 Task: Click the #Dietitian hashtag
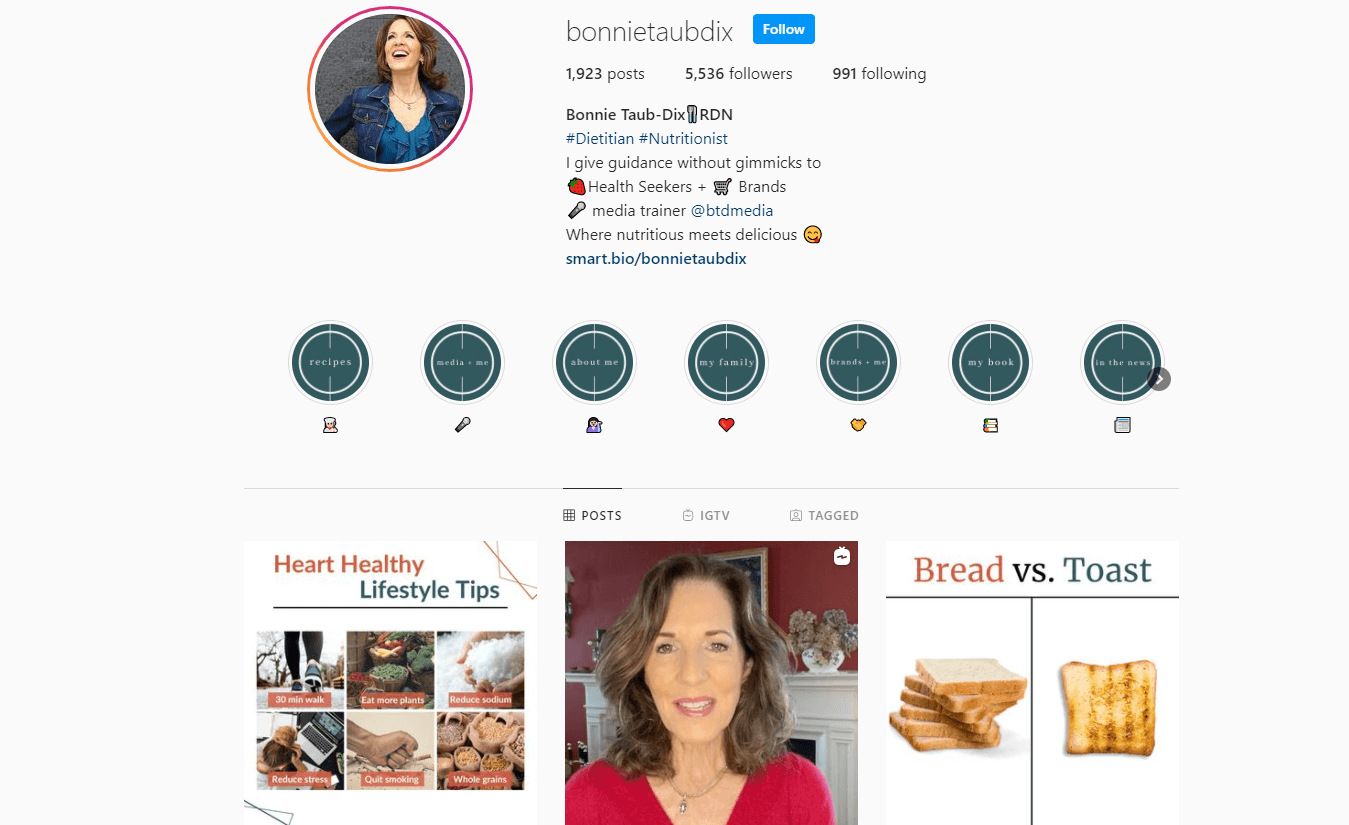pyautogui.click(x=600, y=138)
